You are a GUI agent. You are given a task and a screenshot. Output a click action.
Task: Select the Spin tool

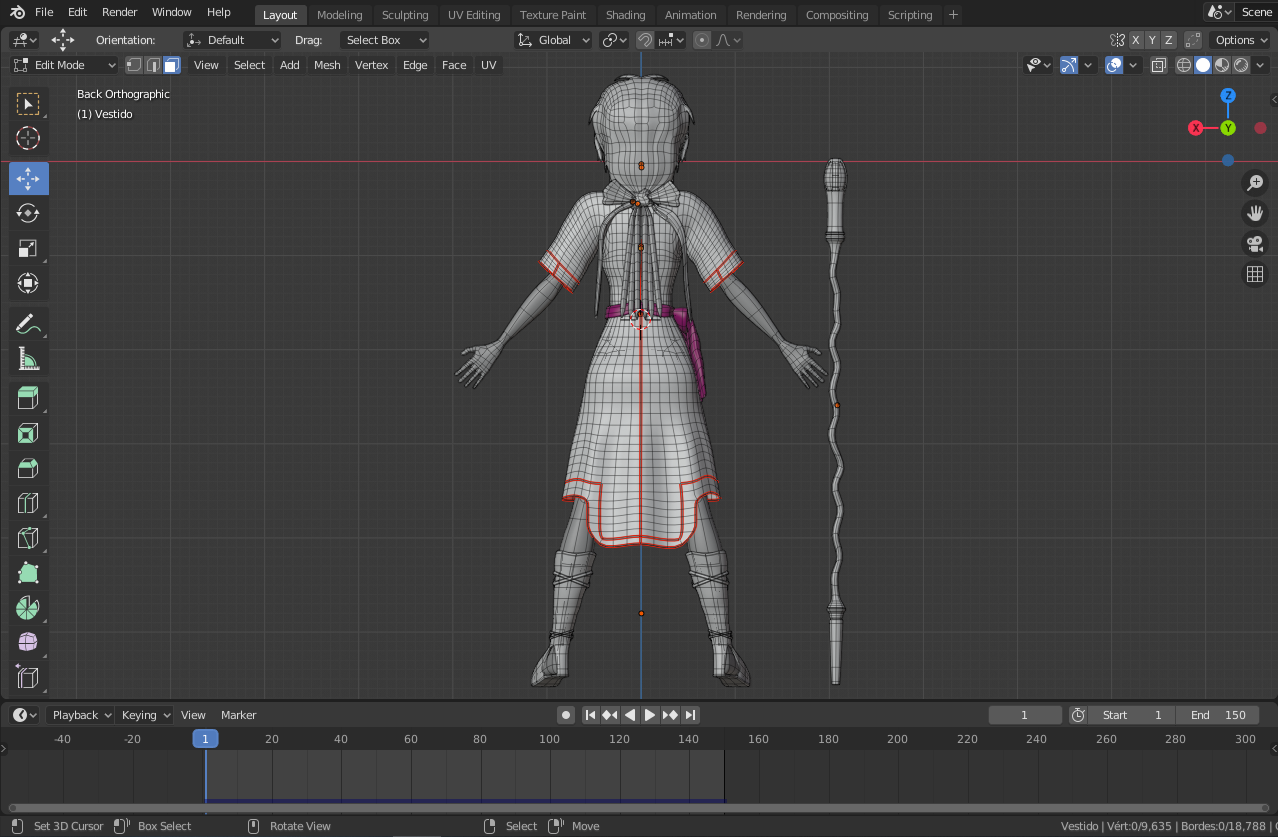(28, 607)
